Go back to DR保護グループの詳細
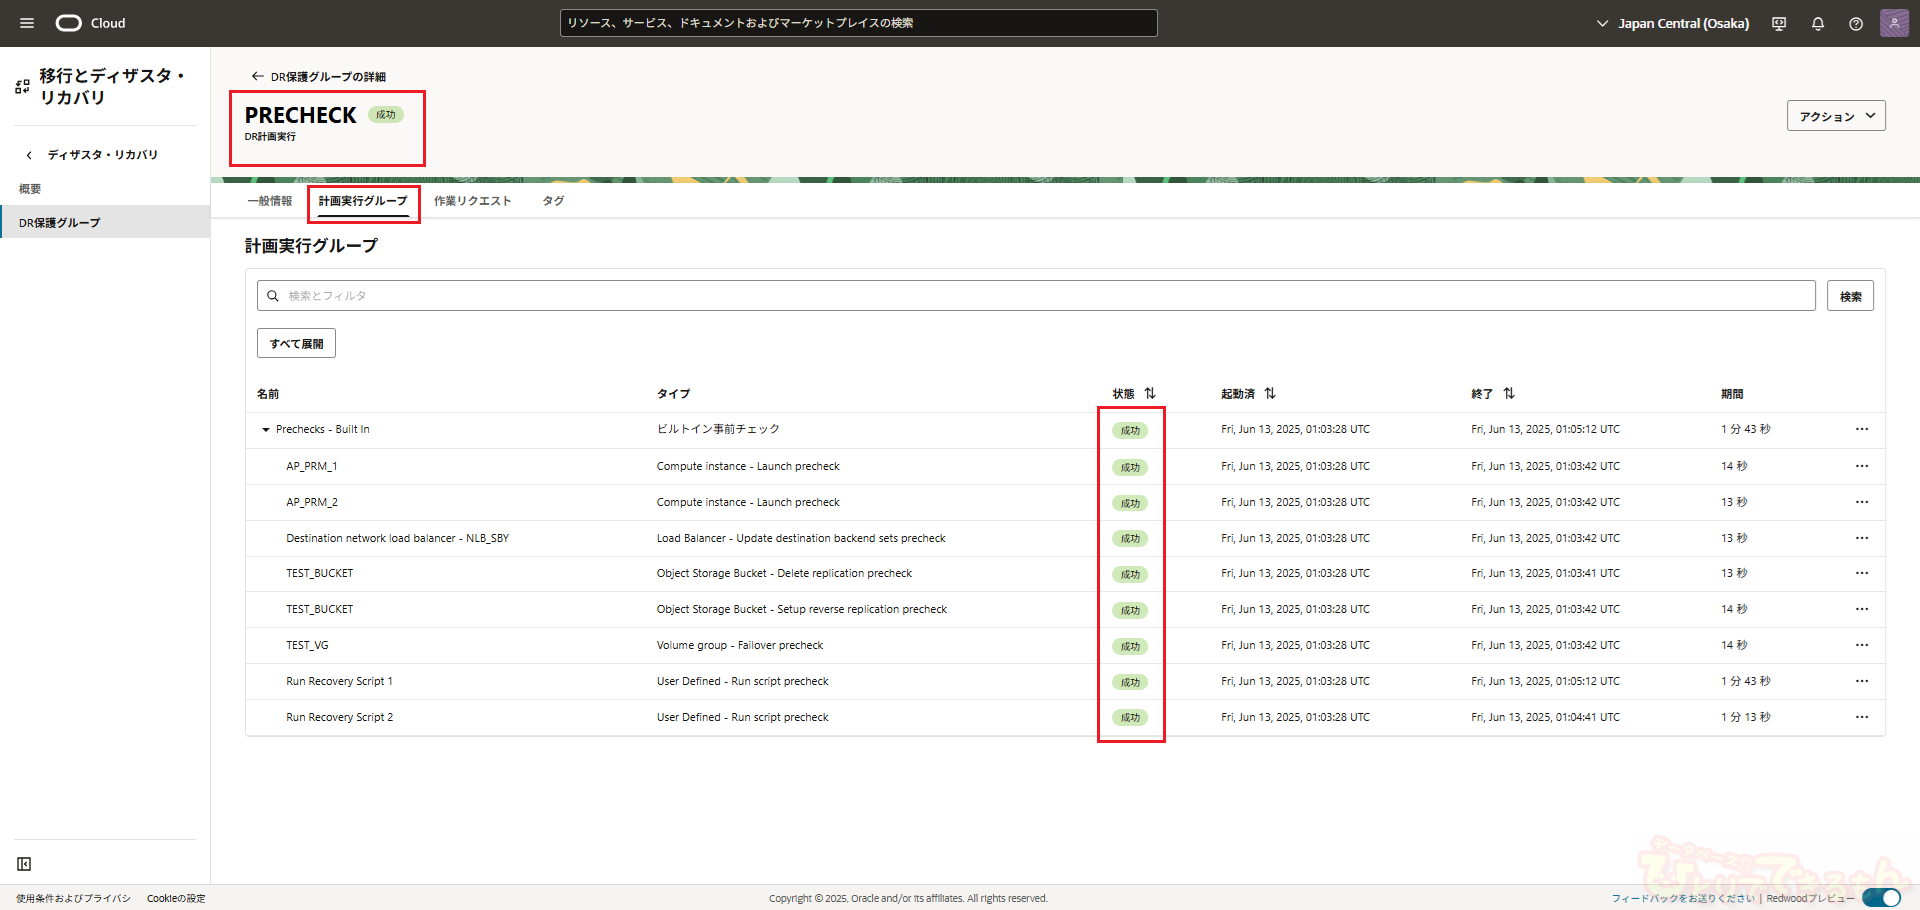 [x=318, y=77]
